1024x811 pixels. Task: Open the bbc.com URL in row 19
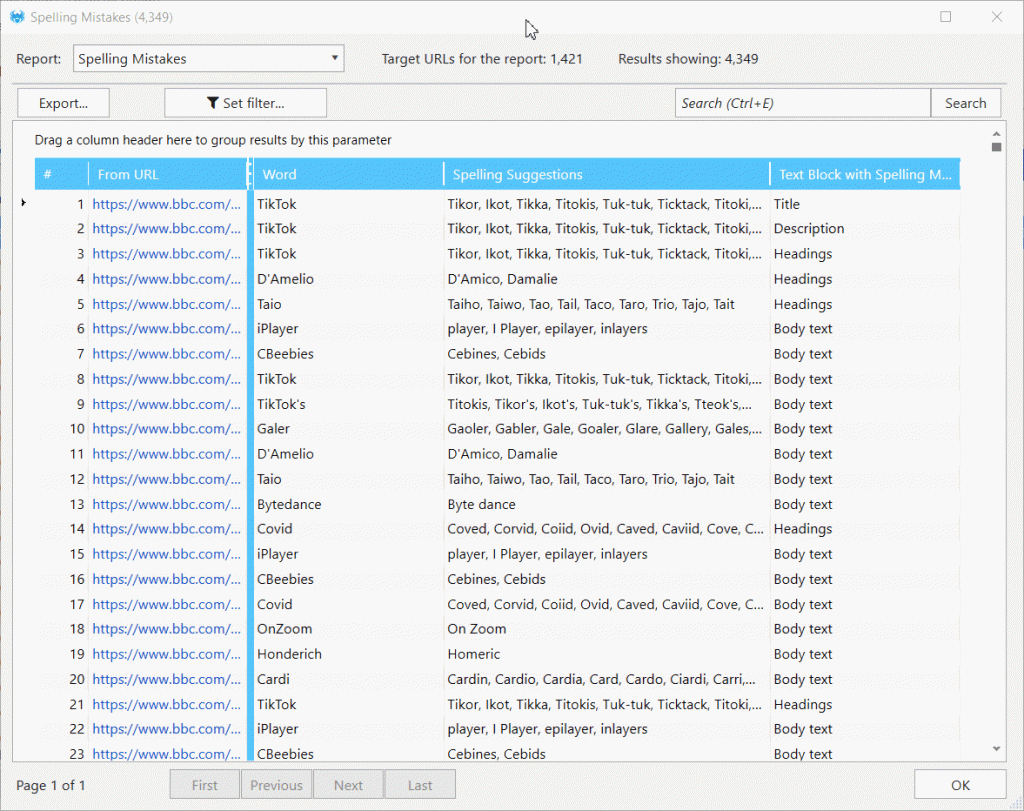pyautogui.click(x=167, y=654)
